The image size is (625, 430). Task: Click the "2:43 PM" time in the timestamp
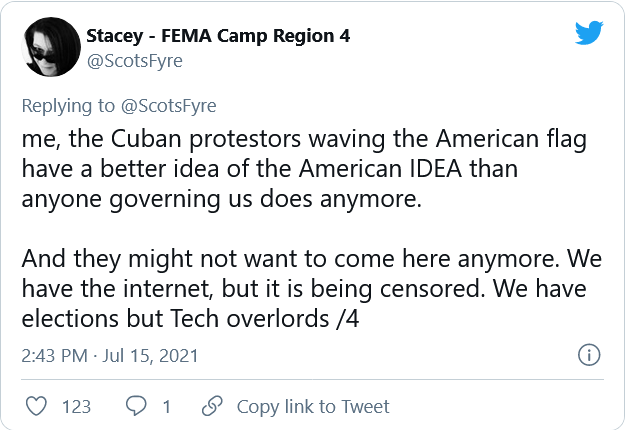(x=57, y=356)
